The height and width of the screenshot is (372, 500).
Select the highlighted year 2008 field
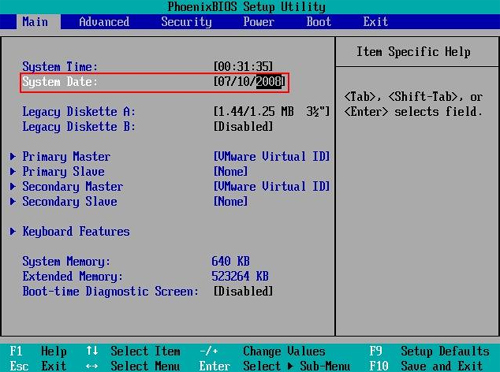[x=269, y=82]
